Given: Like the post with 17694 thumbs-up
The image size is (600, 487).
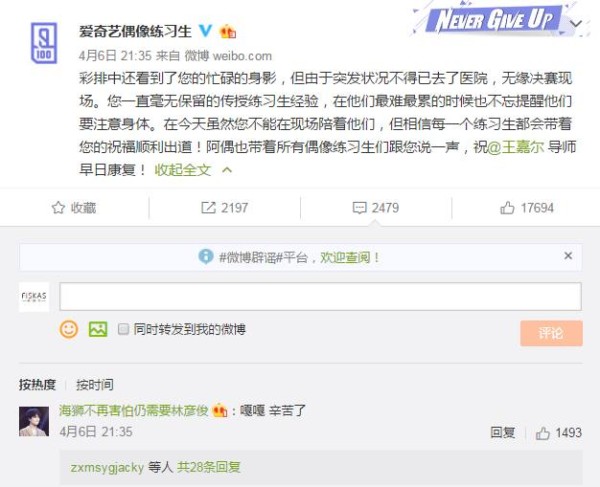Looking at the screenshot, I should pos(507,208).
